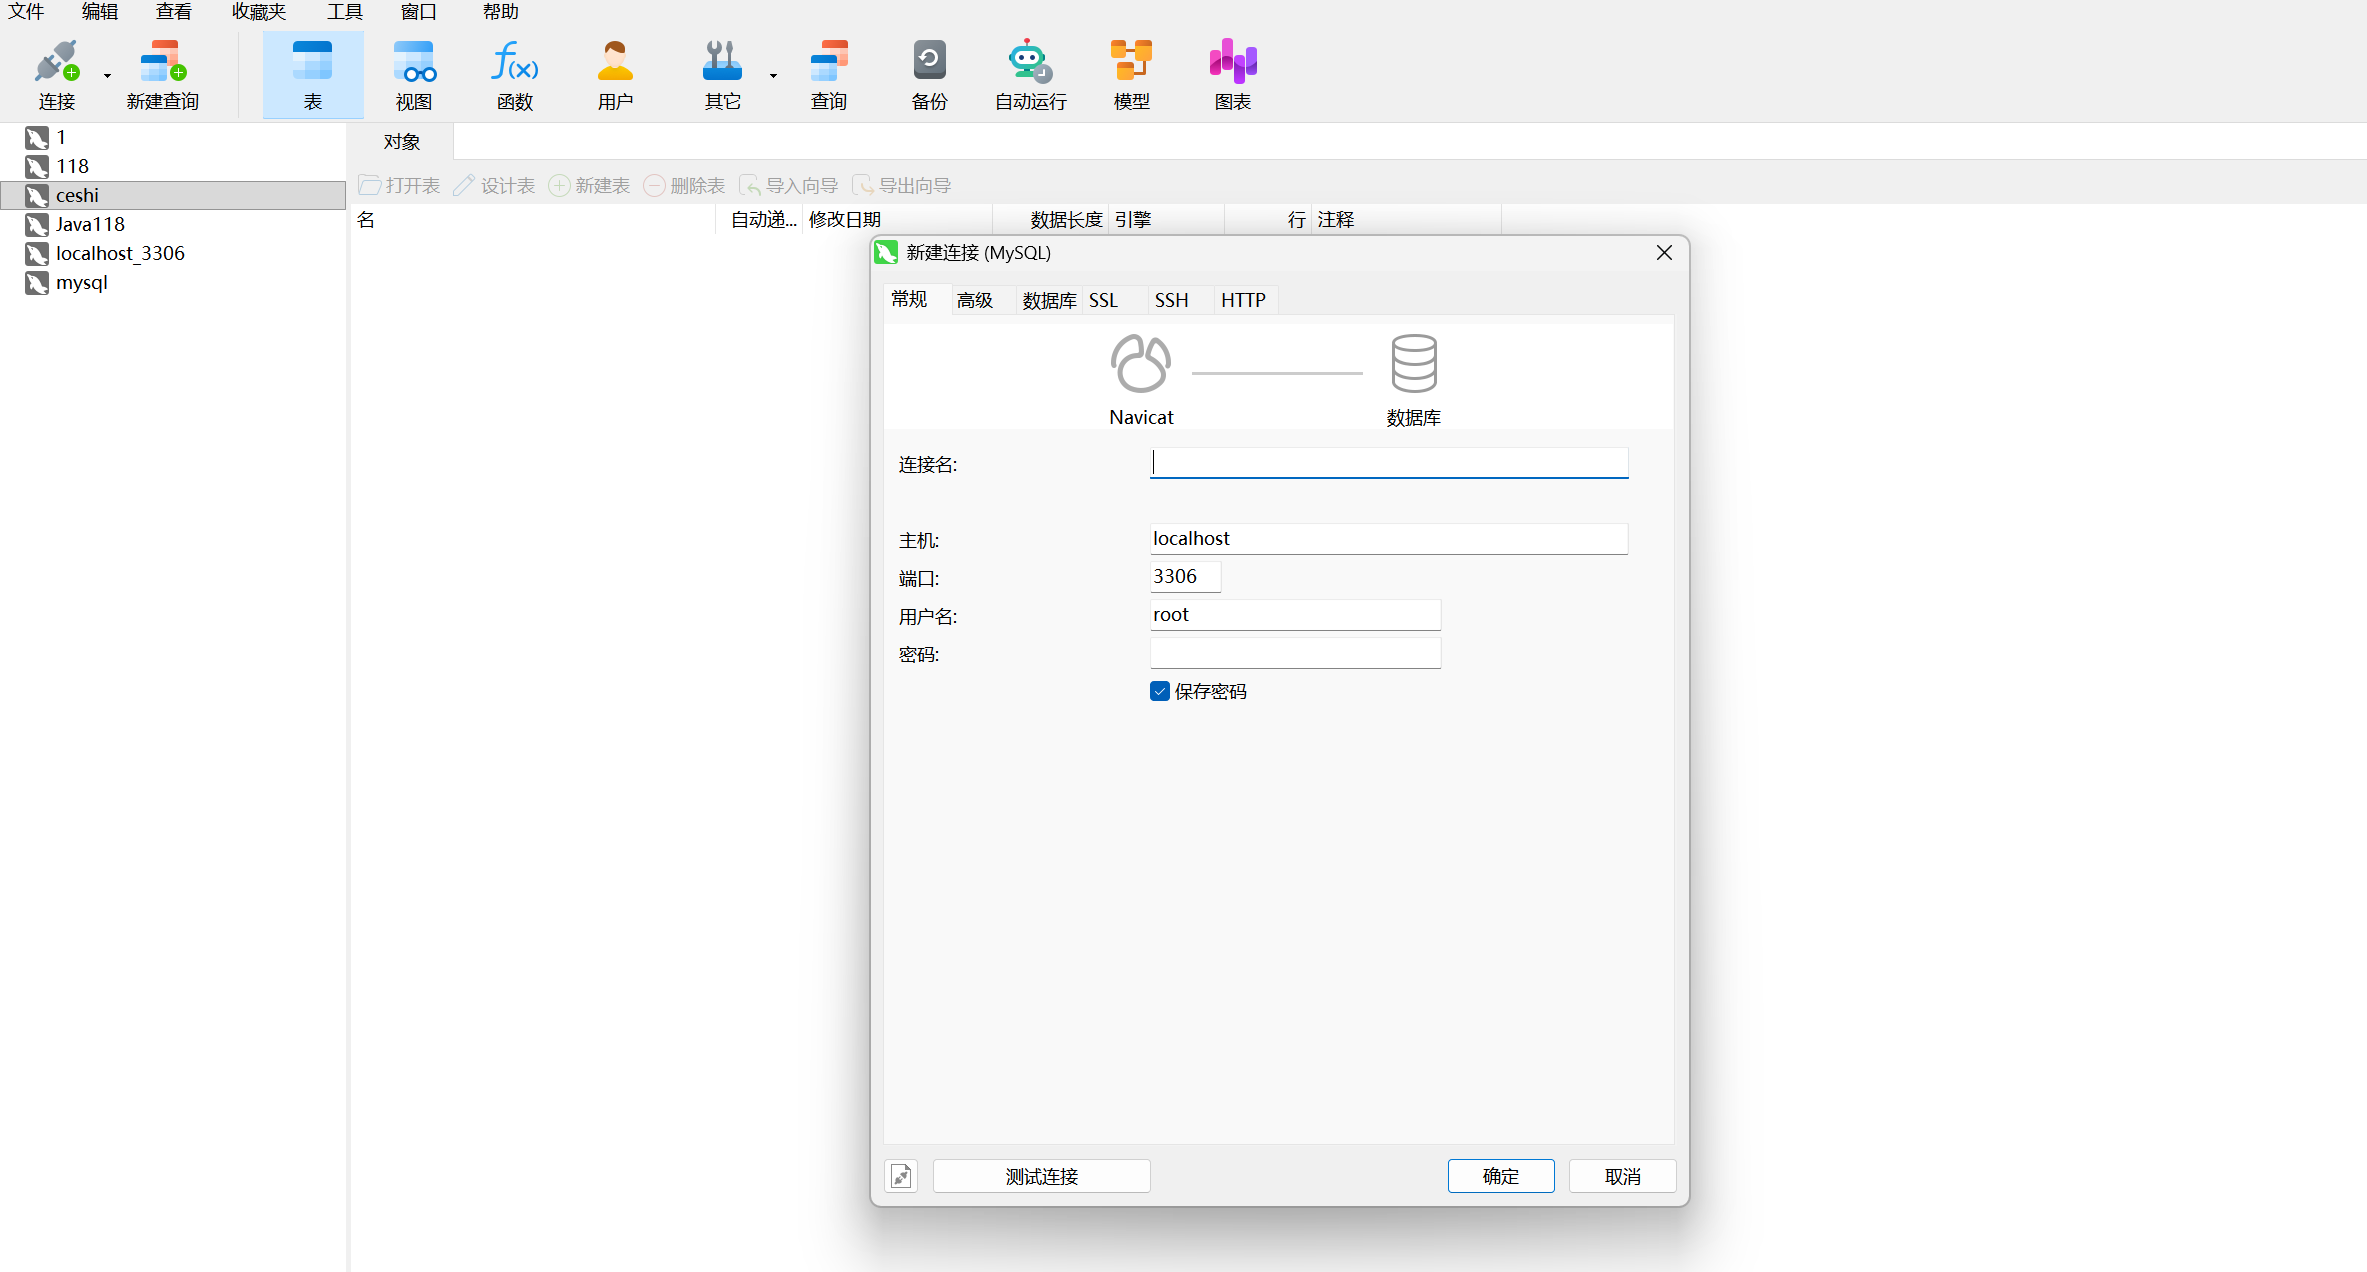Expand the Others (其它) dropdown arrow
This screenshot has width=2367, height=1272.
(x=773, y=76)
